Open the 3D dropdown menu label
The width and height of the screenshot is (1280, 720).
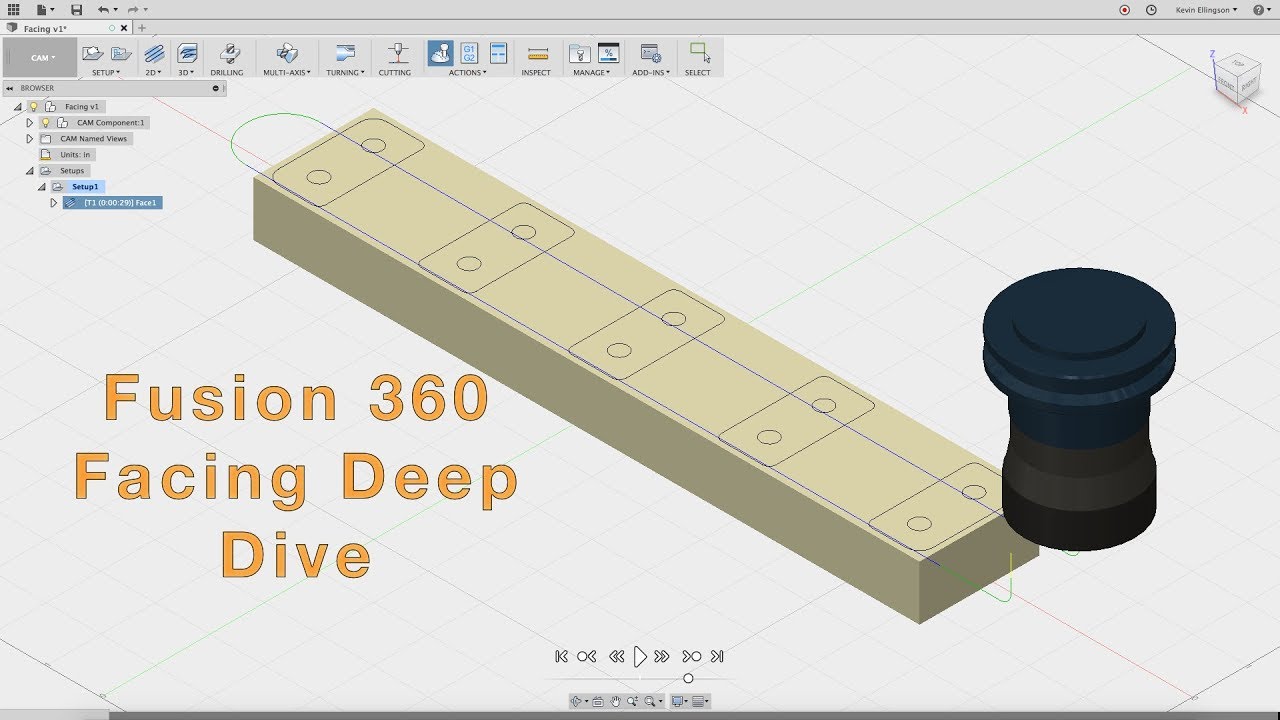point(187,72)
